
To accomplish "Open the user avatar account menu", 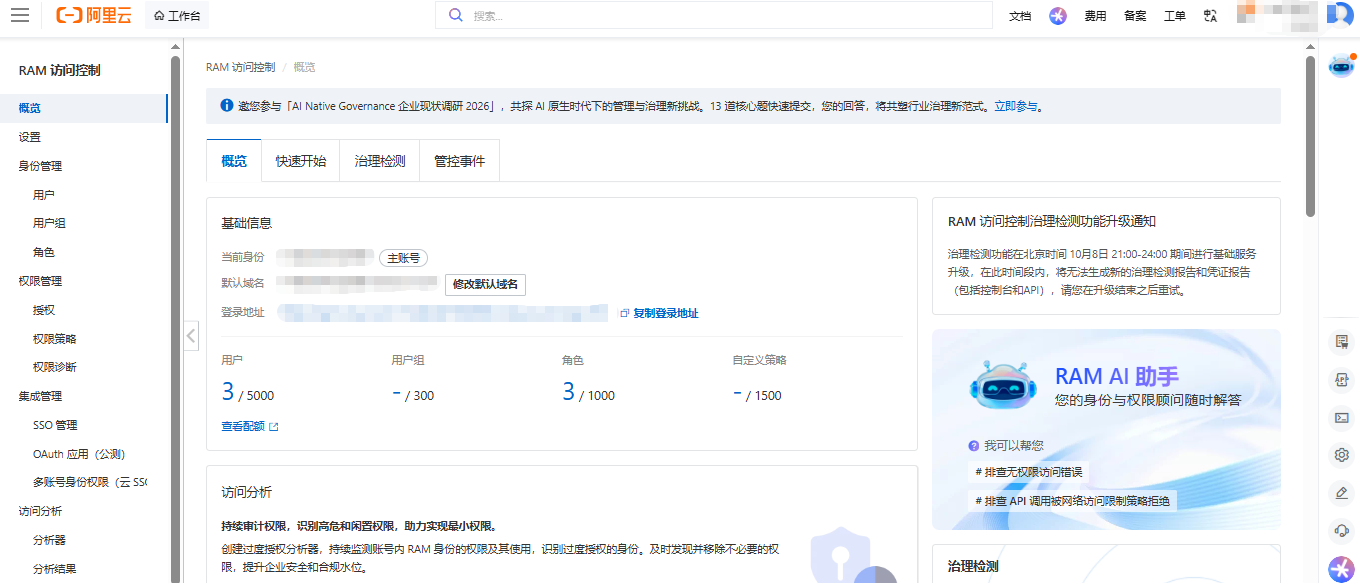I will click(1339, 14).
